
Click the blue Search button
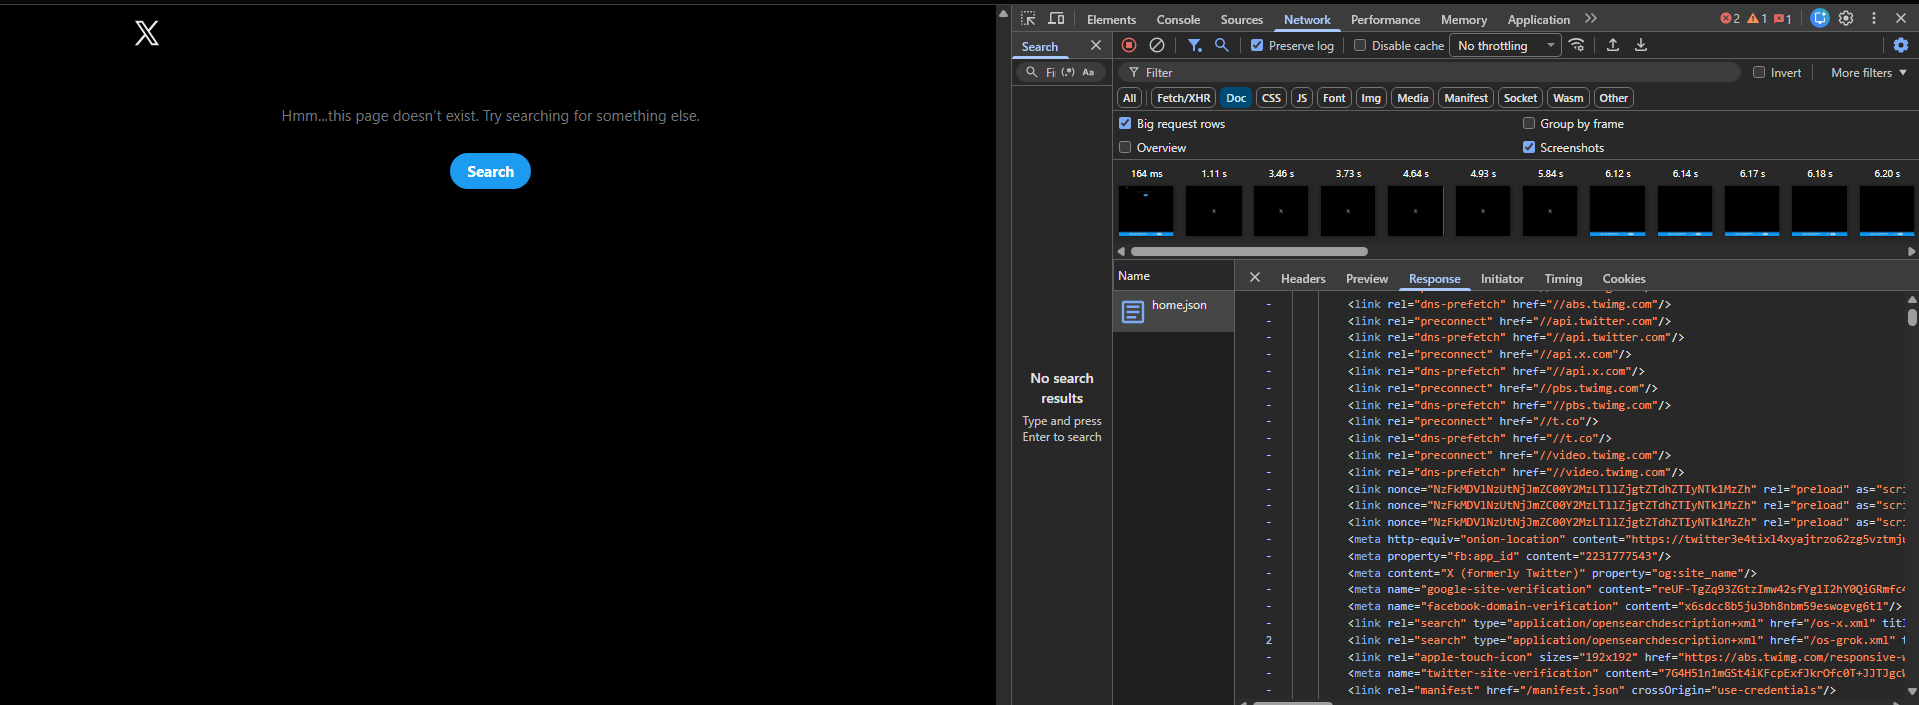(490, 171)
